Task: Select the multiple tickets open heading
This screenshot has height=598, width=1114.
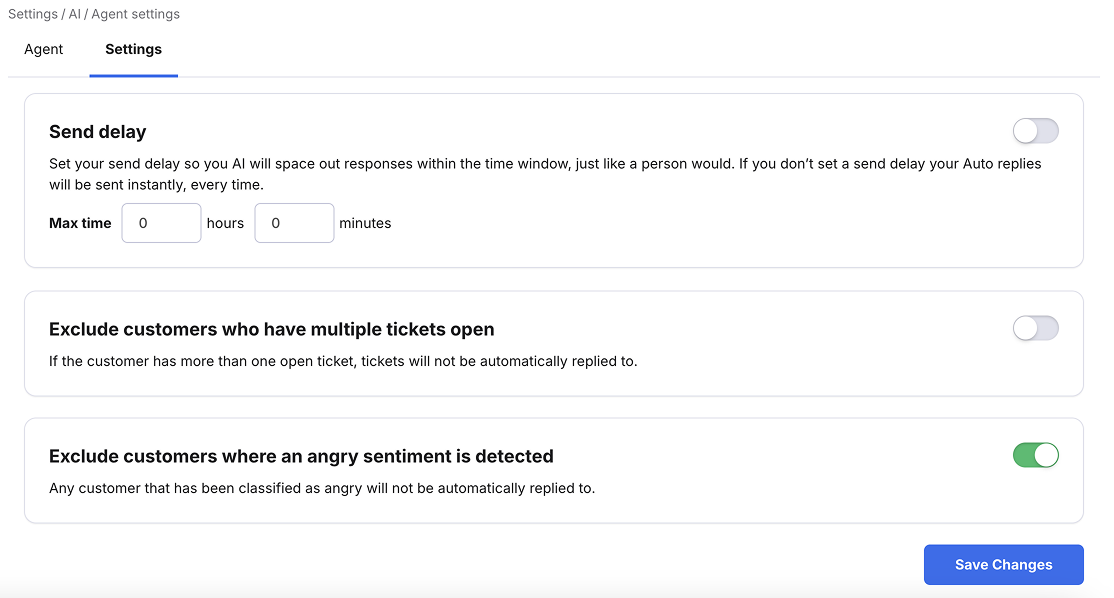Action: pos(271,329)
